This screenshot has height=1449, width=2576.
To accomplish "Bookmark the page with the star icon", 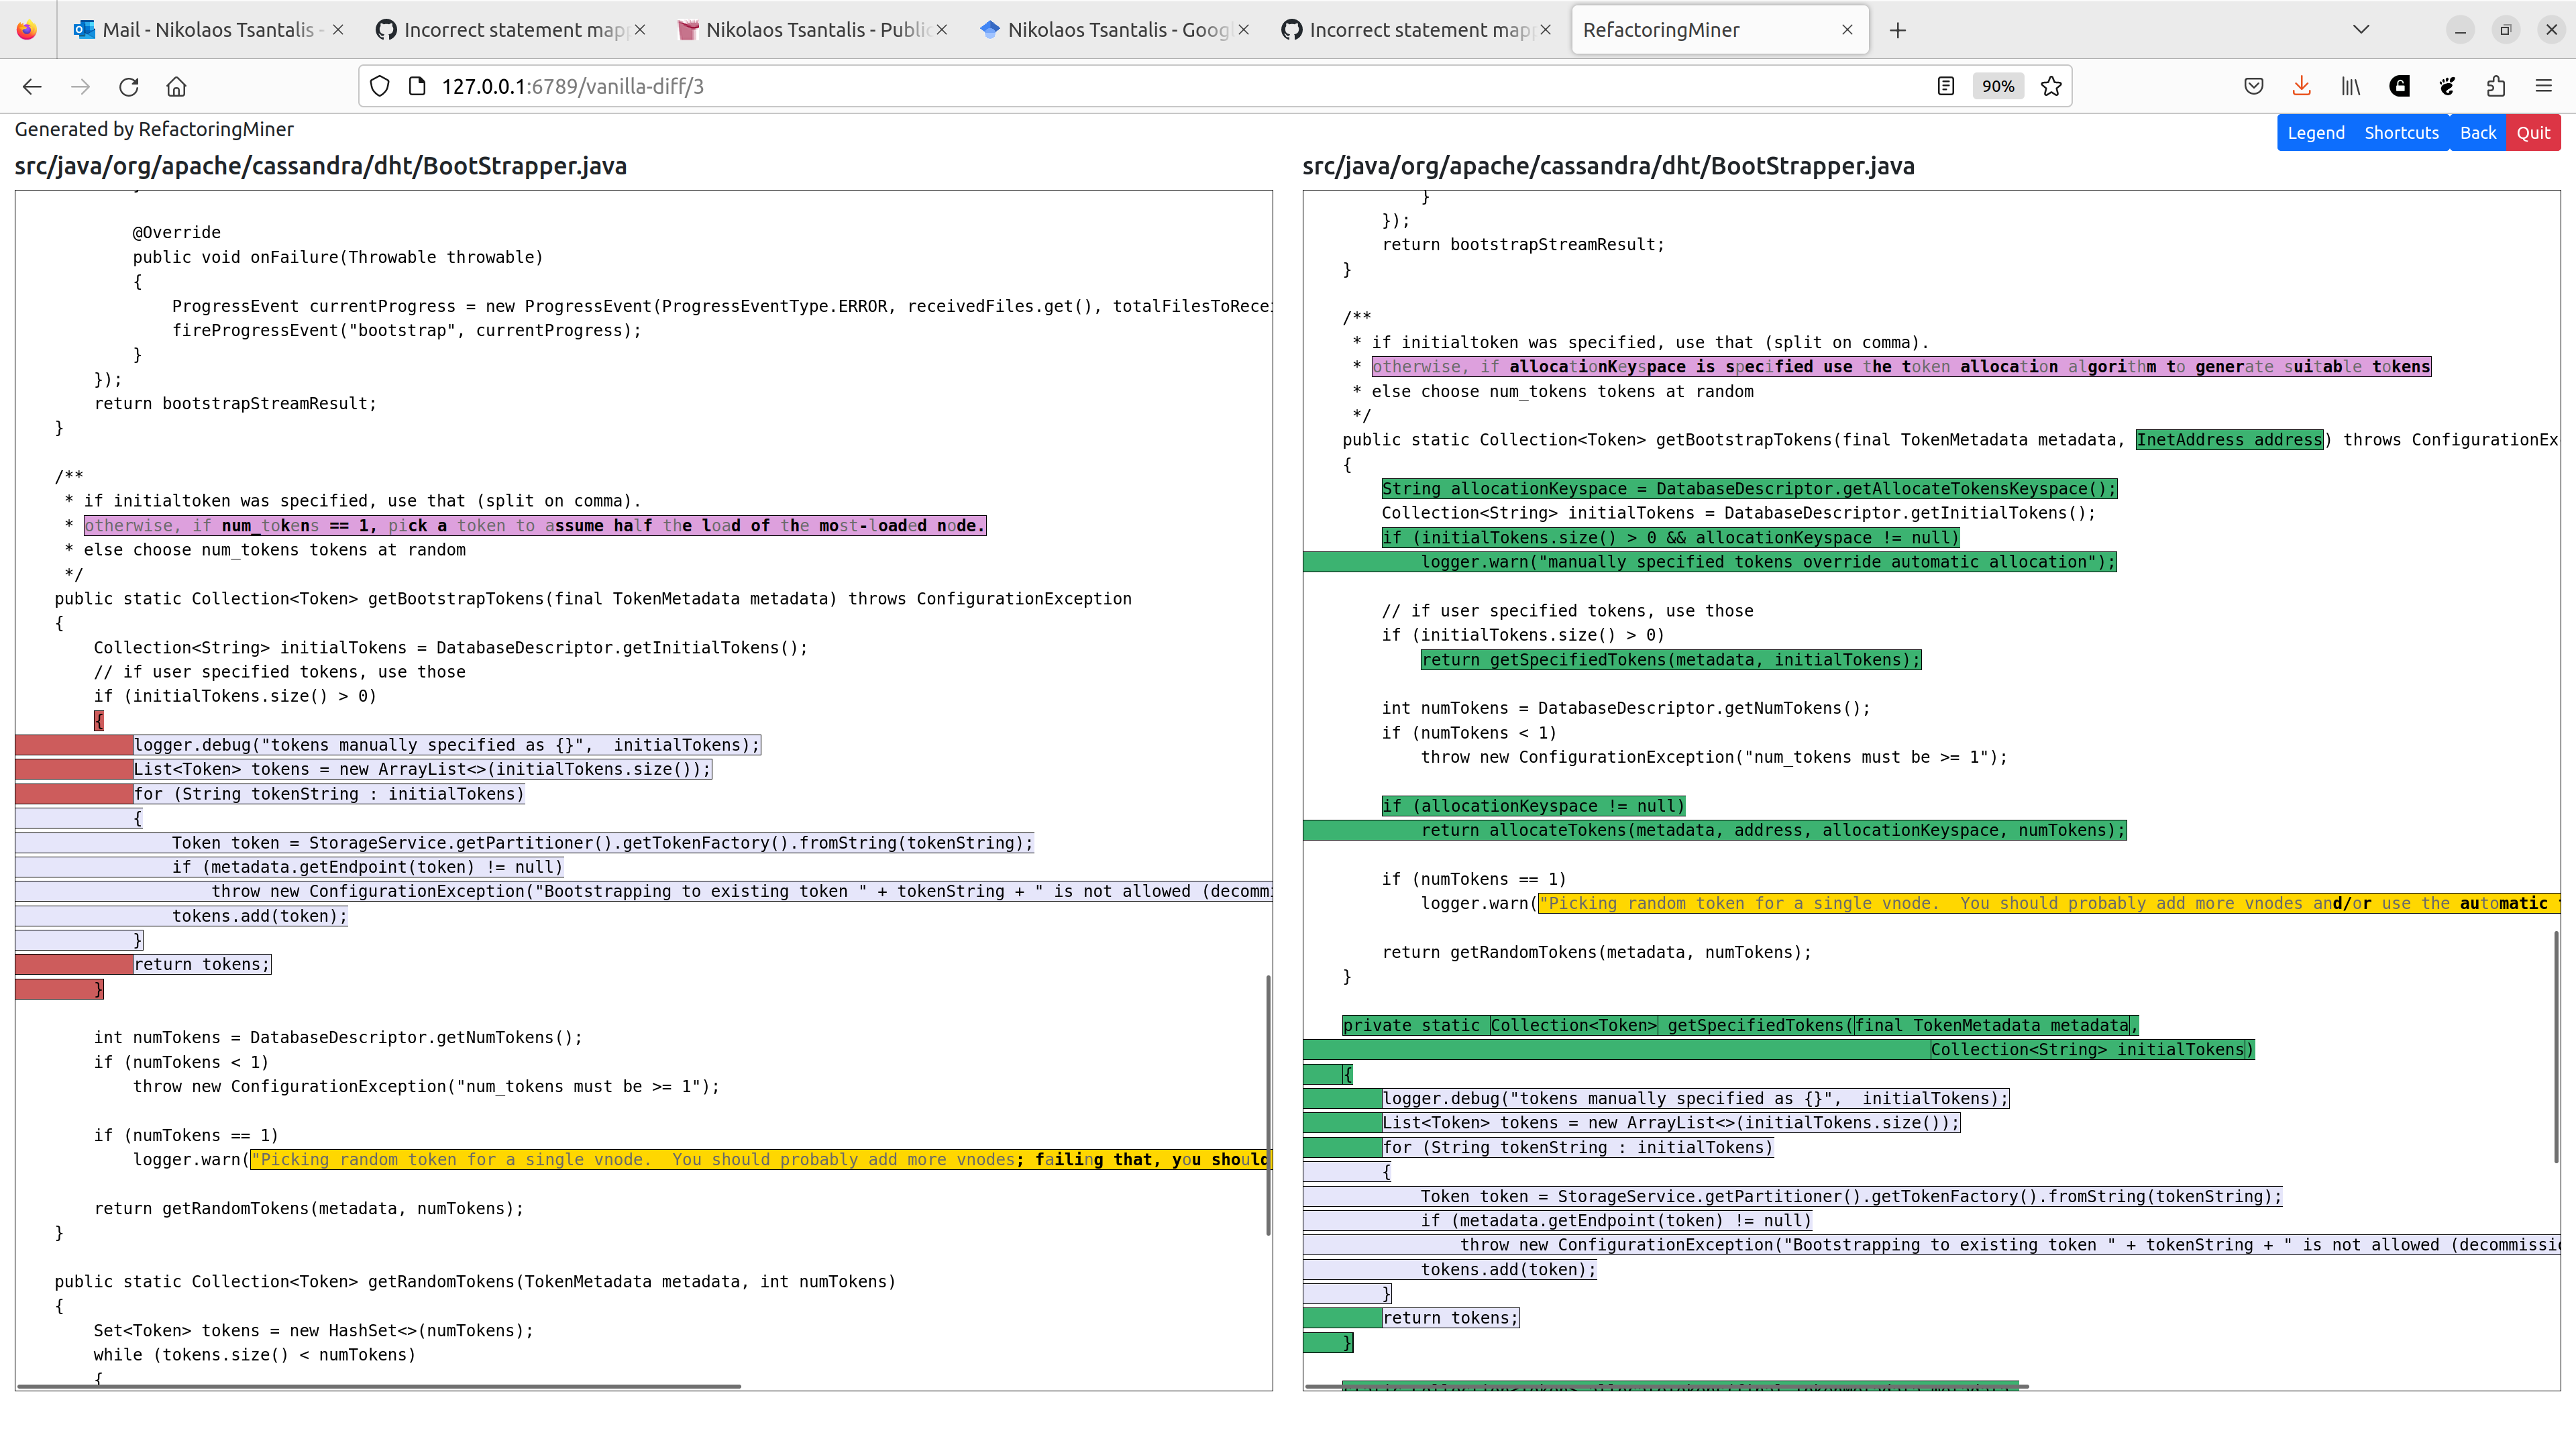I will click(2051, 86).
